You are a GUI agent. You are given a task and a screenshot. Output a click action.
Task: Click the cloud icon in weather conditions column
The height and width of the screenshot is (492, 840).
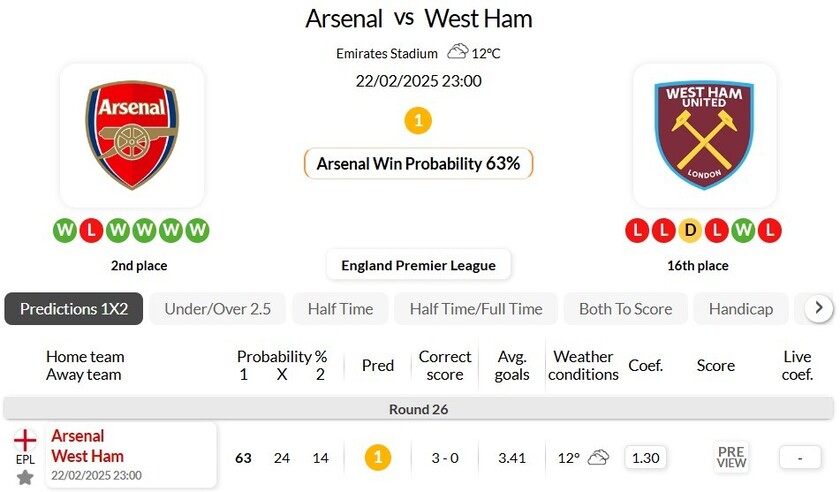click(598, 458)
